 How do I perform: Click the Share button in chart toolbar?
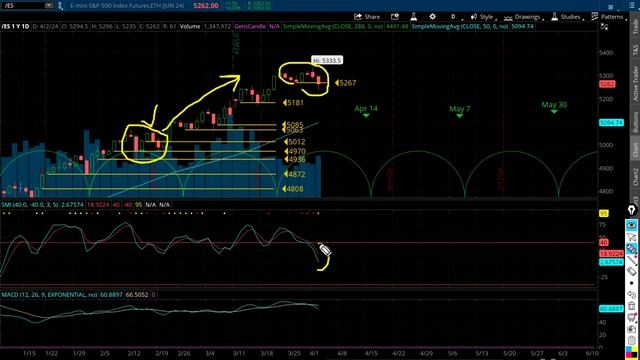pos(367,17)
